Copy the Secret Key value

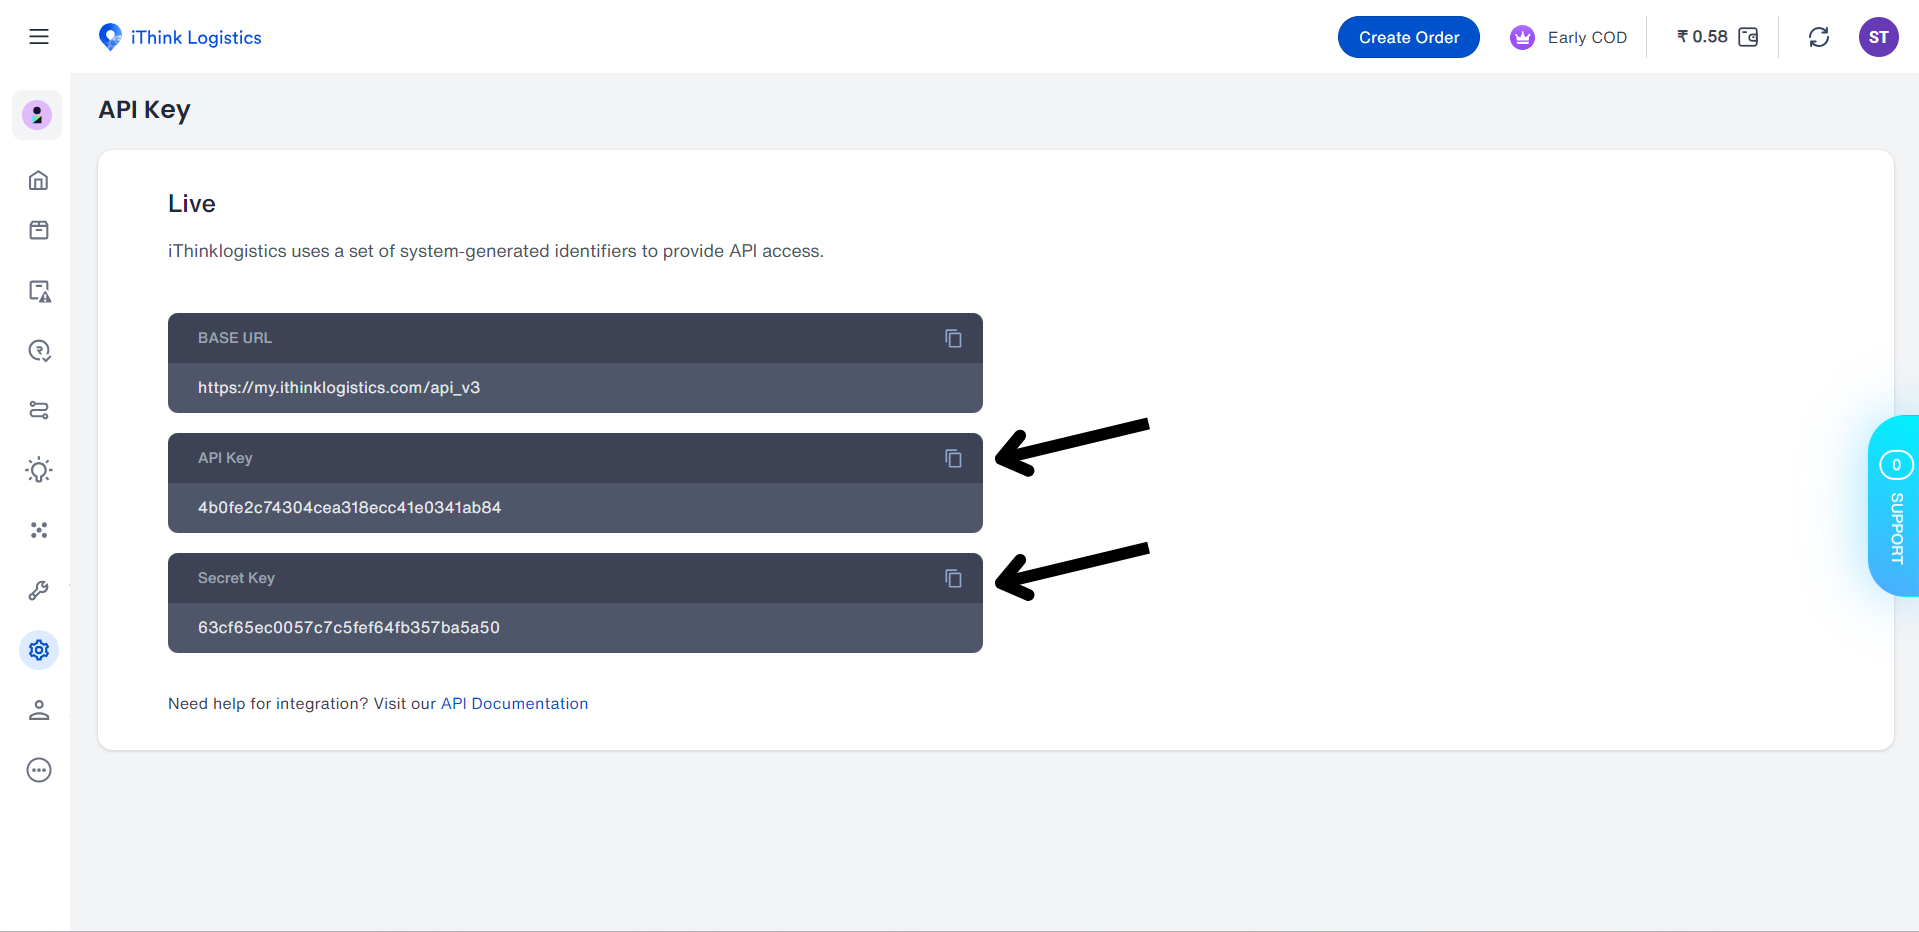coord(953,578)
